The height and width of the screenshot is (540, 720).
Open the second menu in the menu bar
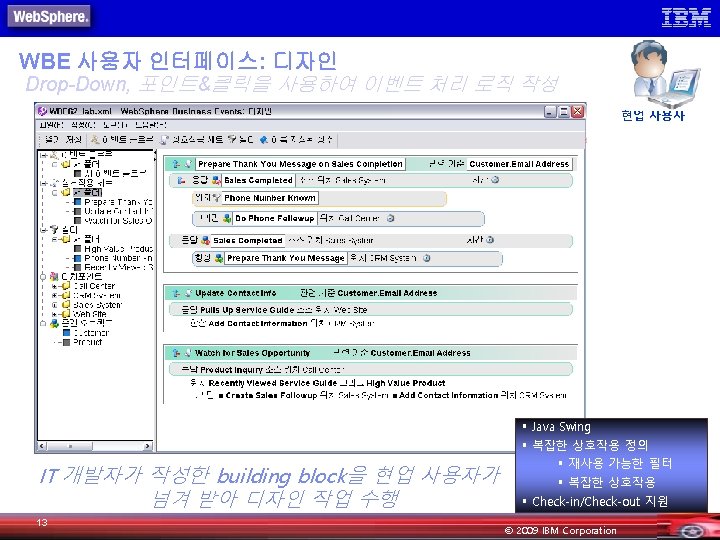[x=83, y=125]
